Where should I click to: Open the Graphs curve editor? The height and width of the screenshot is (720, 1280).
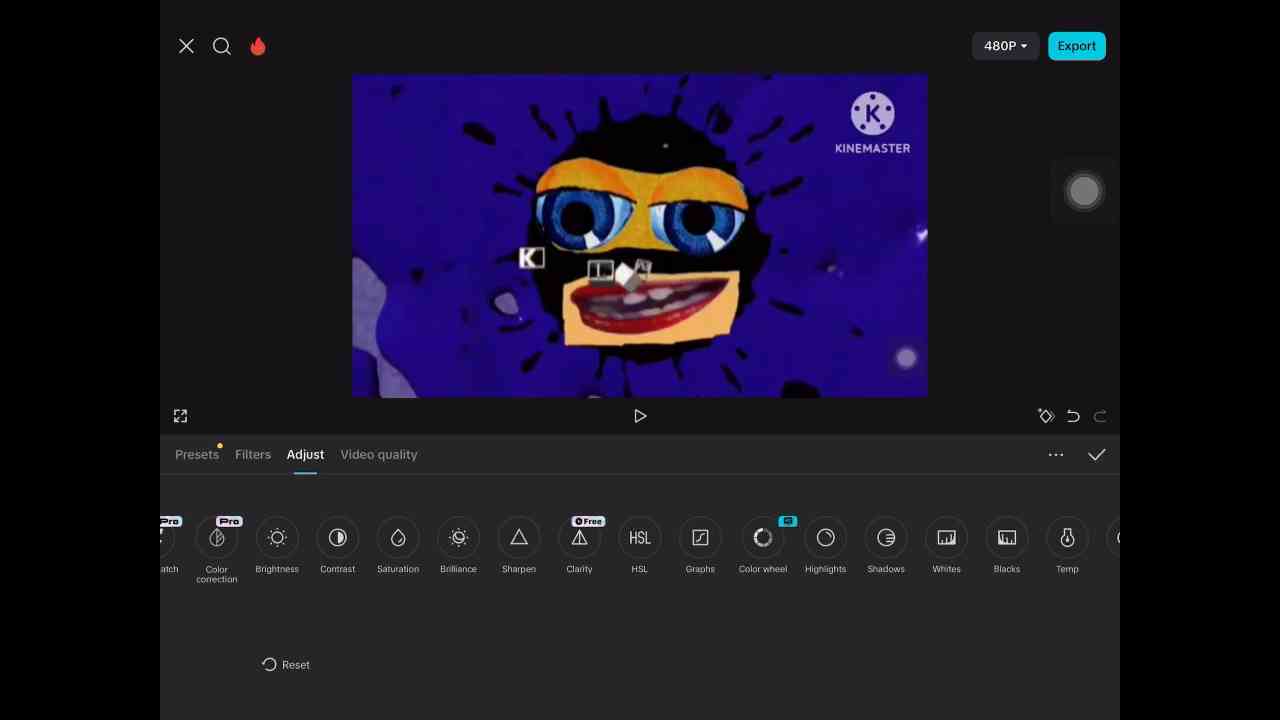pyautogui.click(x=700, y=538)
